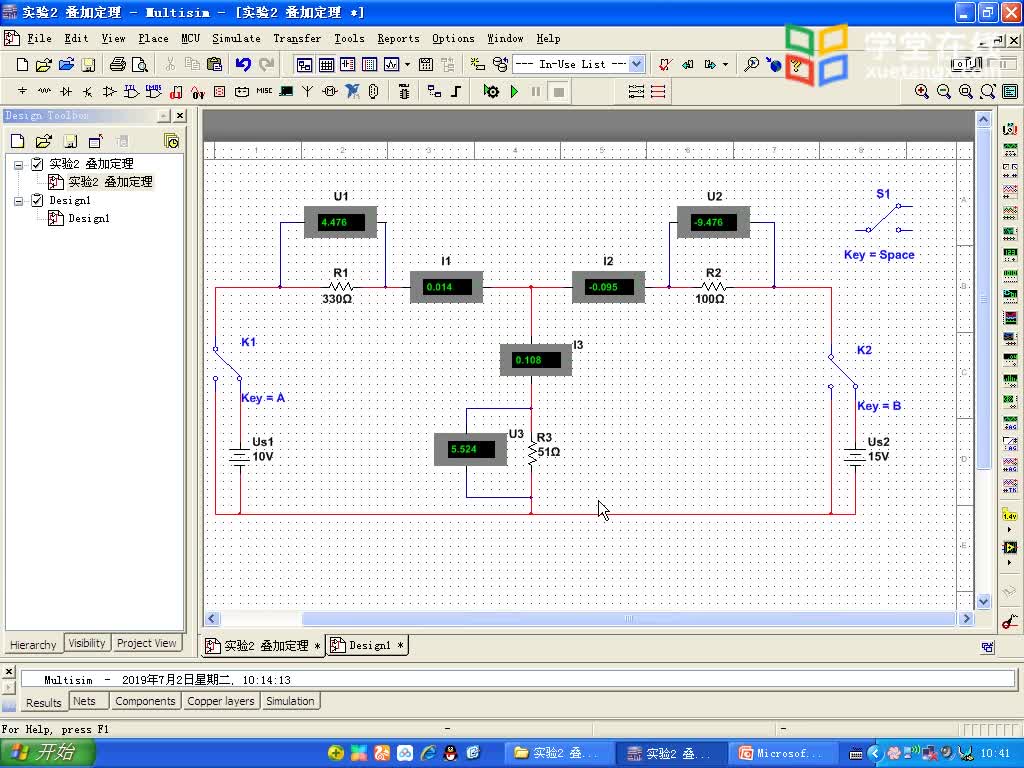Image resolution: width=1024 pixels, height=768 pixels.
Task: Toggle checkbox of Design1 root node
Action: coord(37,200)
